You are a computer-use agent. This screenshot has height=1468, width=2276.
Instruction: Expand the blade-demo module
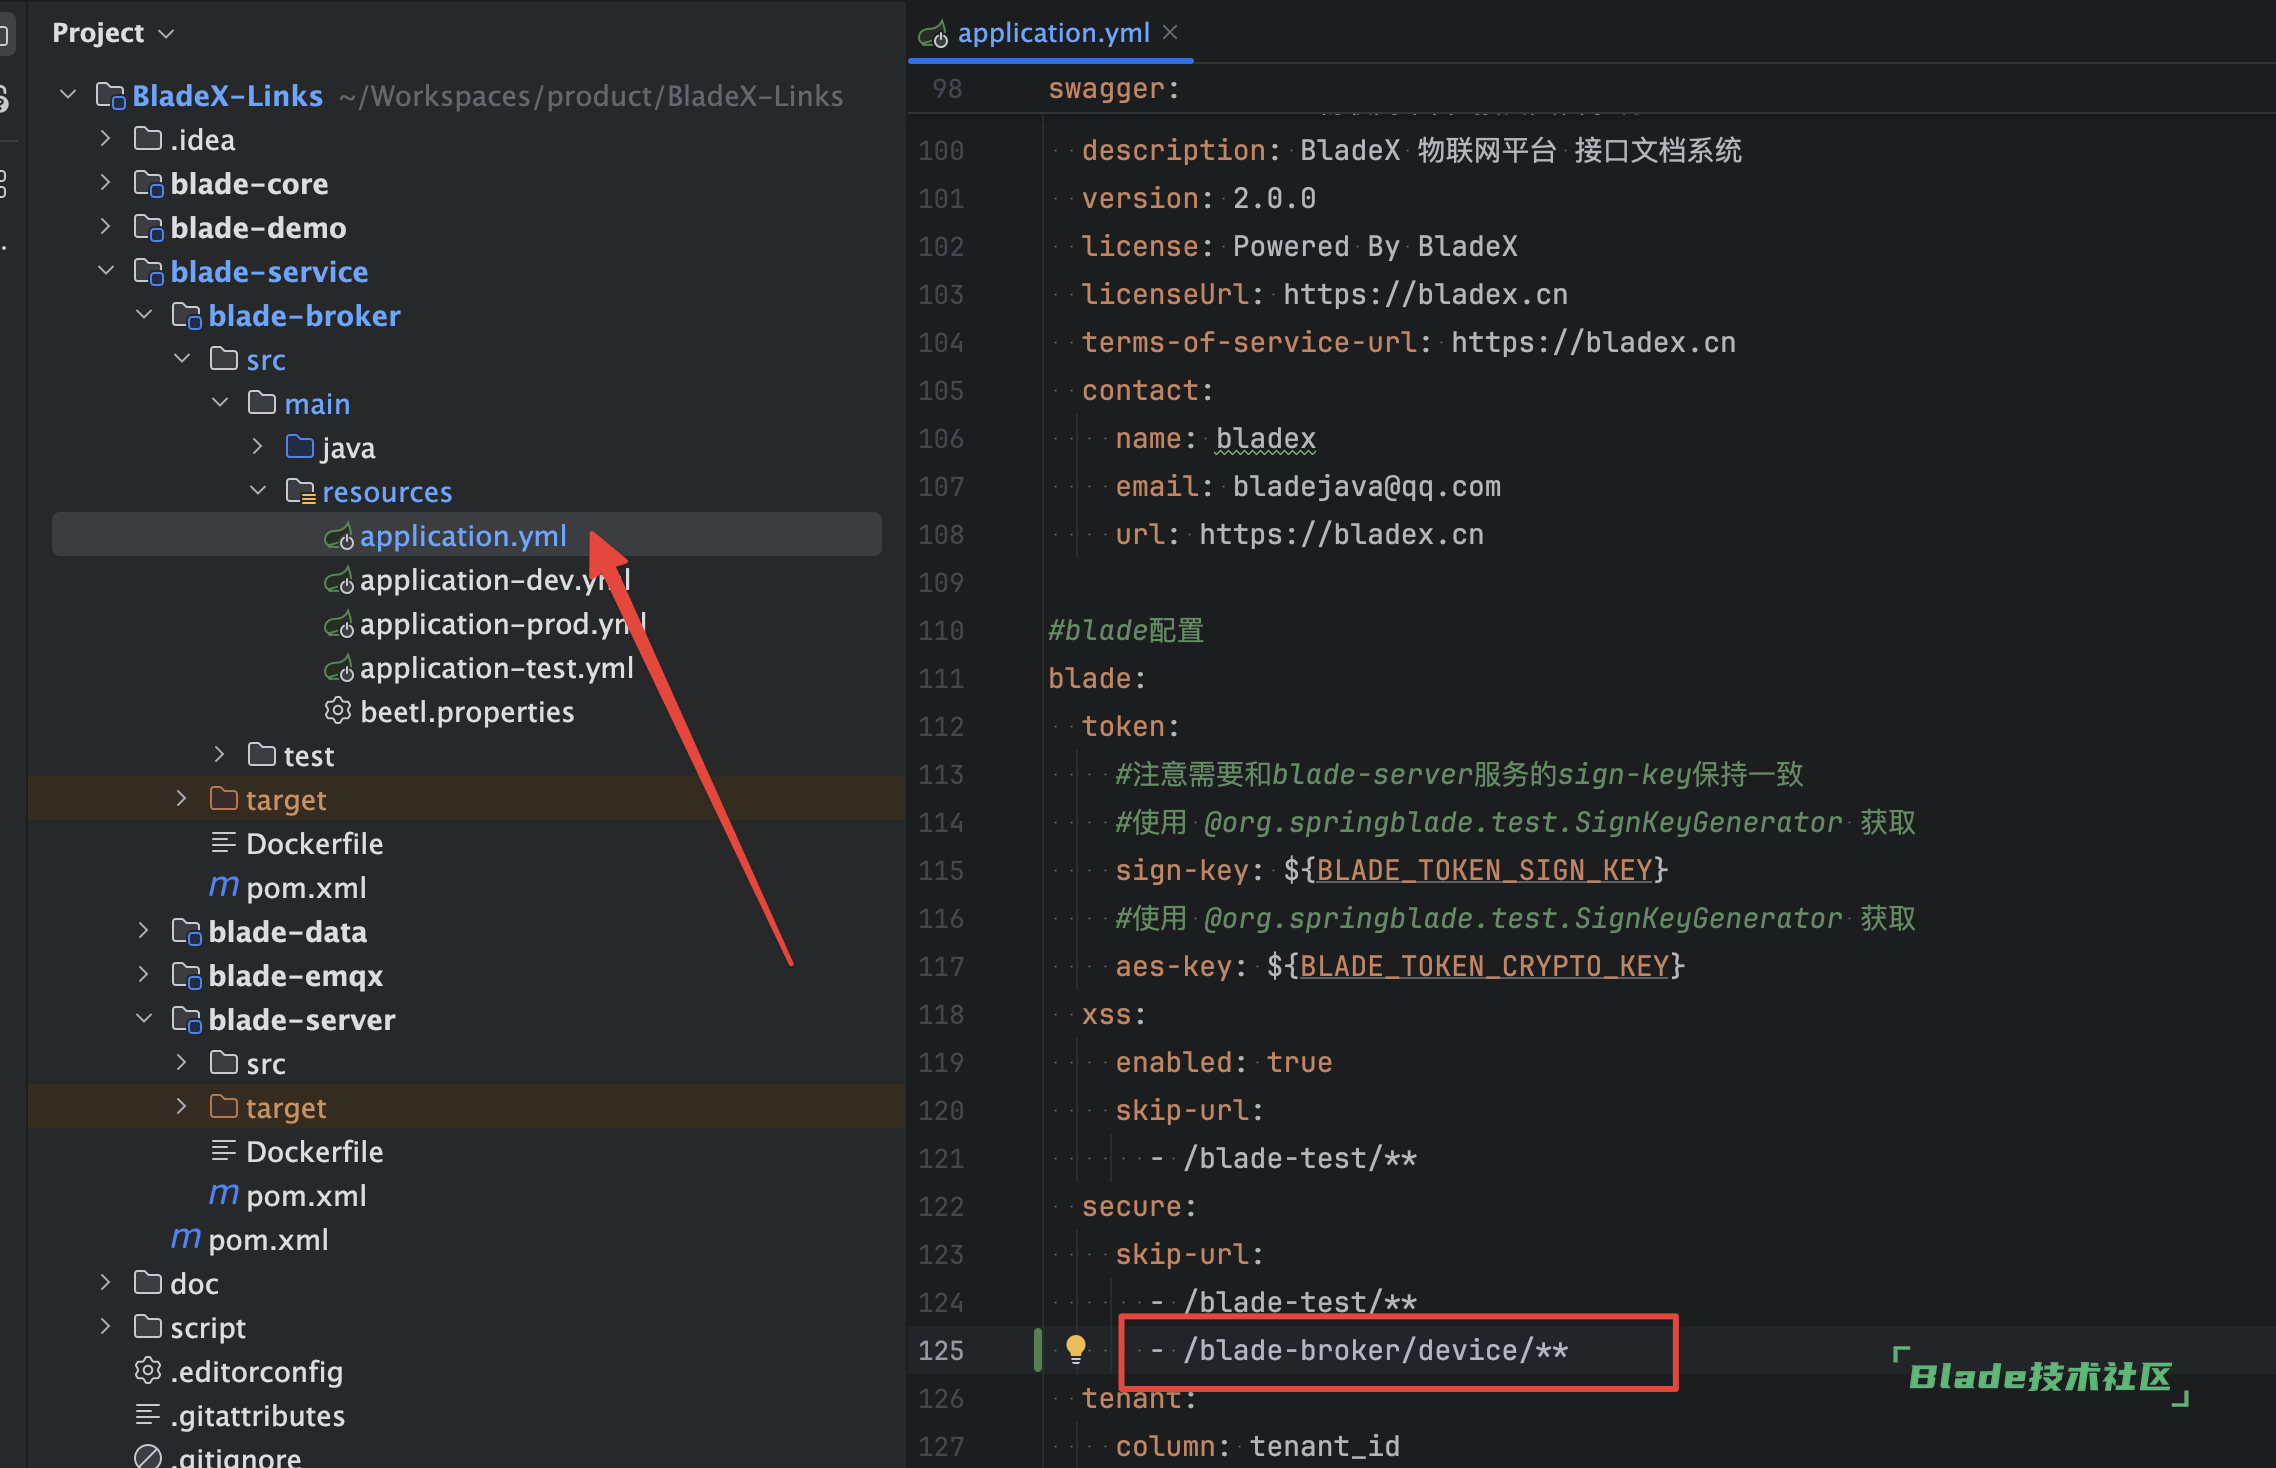point(106,227)
